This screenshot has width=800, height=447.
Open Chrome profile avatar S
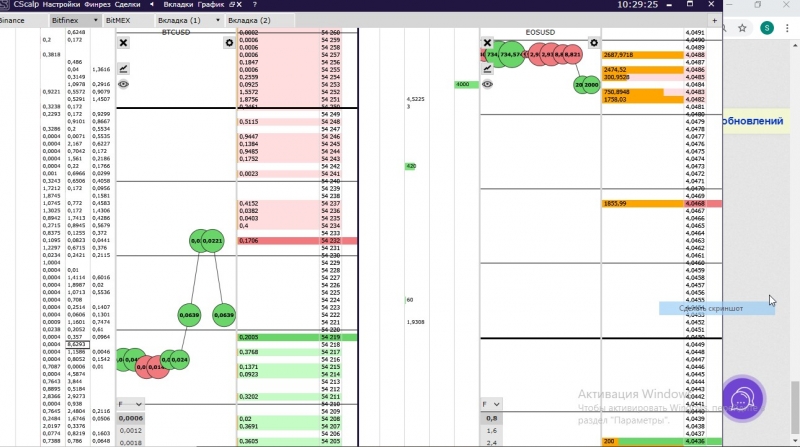click(x=767, y=28)
